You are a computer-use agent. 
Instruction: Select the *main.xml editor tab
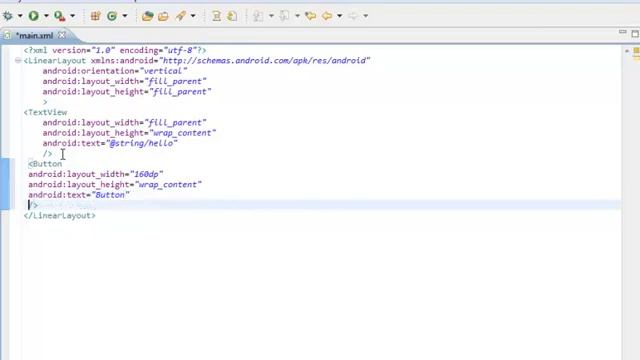34,36
